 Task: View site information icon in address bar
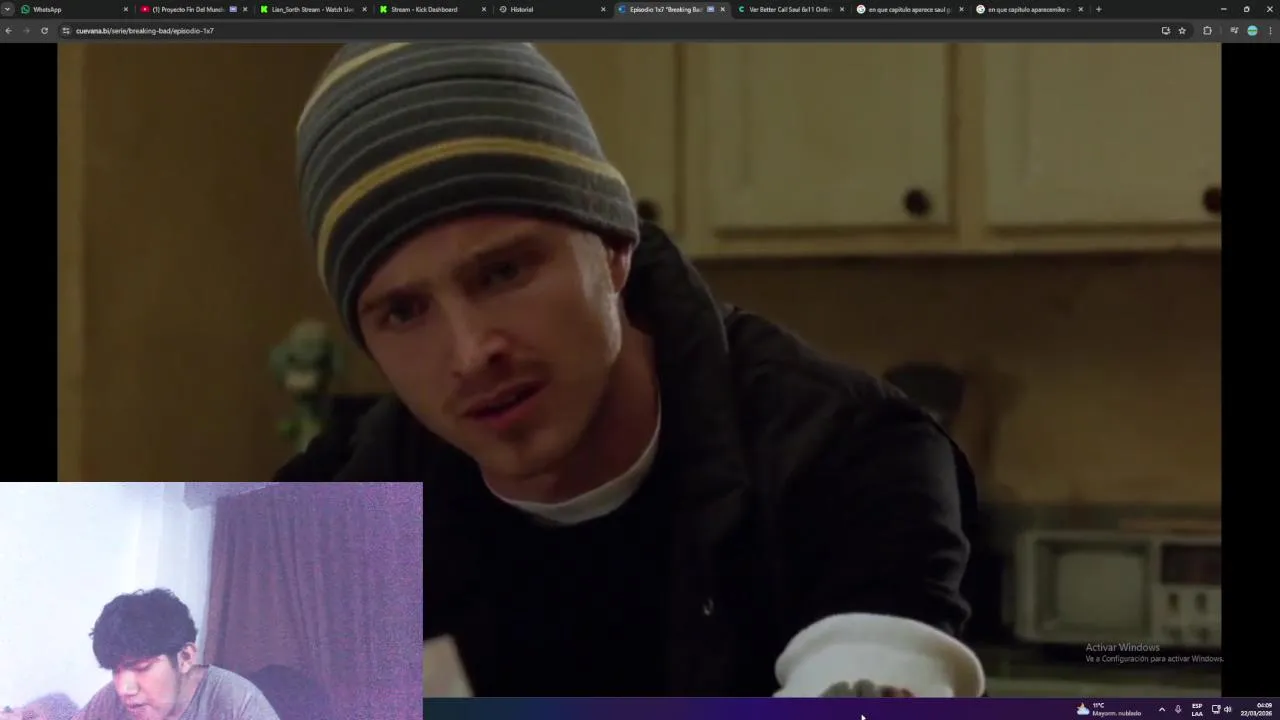coord(66,31)
